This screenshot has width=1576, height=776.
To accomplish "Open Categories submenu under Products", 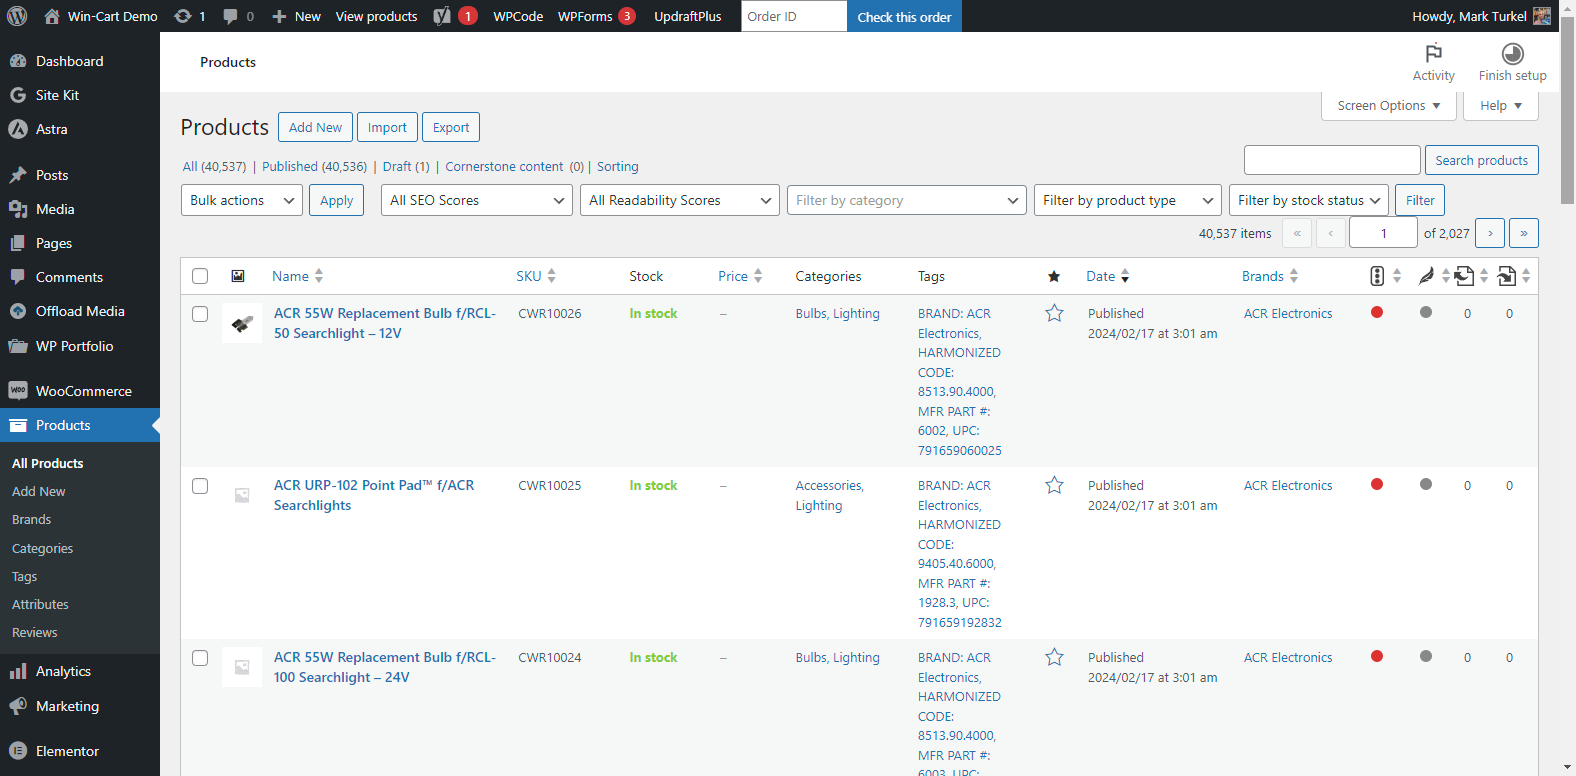I will [x=42, y=549].
